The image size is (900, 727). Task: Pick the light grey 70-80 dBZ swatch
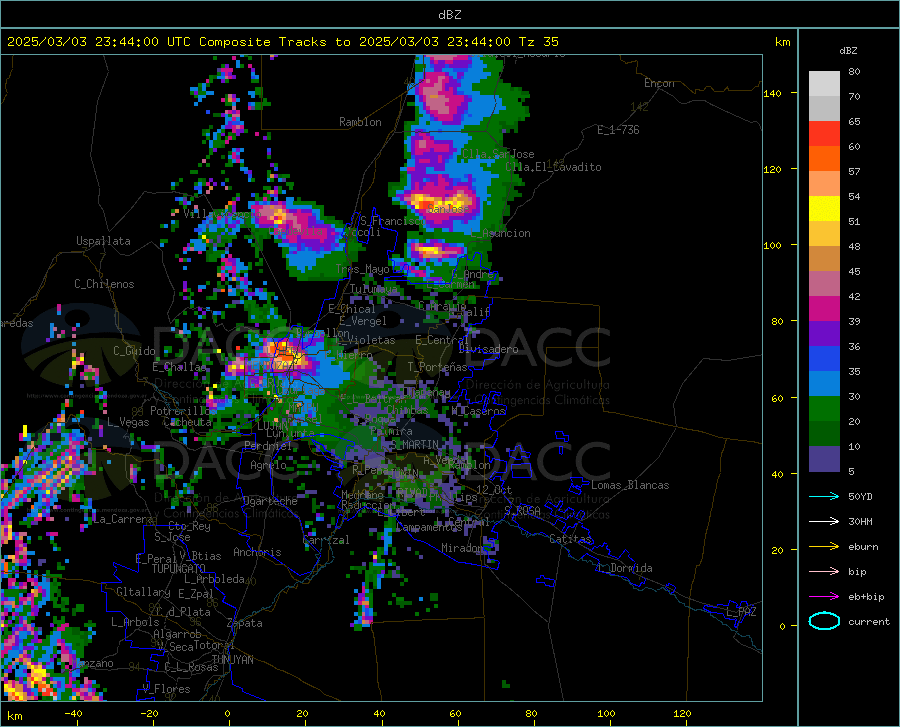point(824,84)
